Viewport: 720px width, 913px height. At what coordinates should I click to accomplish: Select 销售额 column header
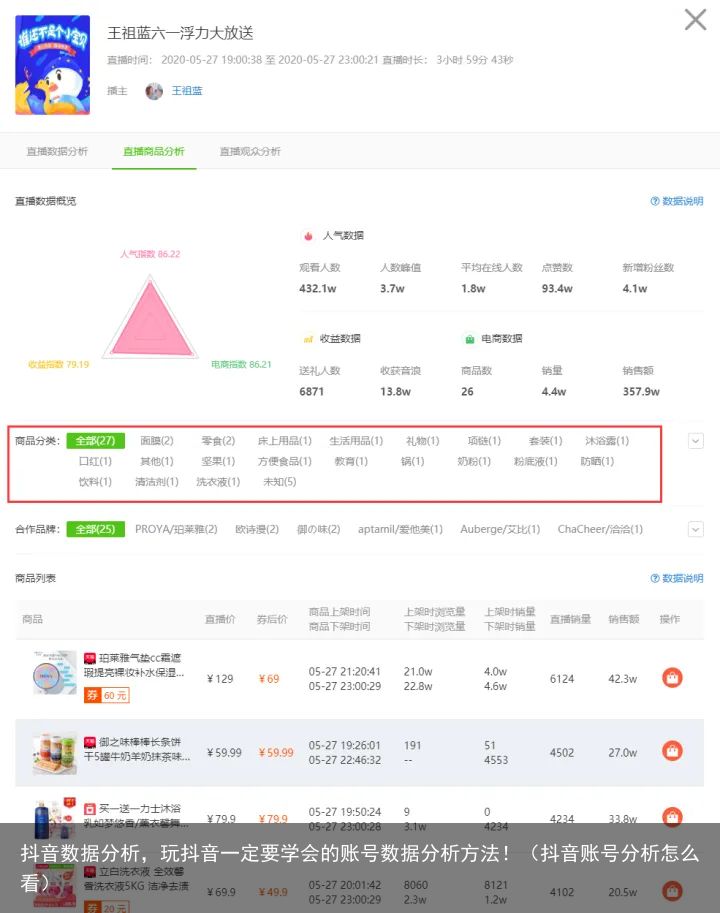(x=623, y=619)
